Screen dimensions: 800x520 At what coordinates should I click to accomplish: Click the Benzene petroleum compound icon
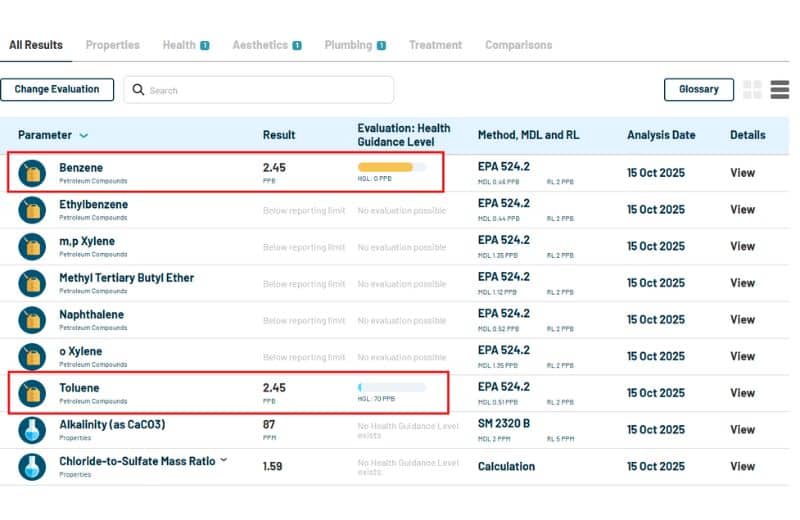point(32,173)
